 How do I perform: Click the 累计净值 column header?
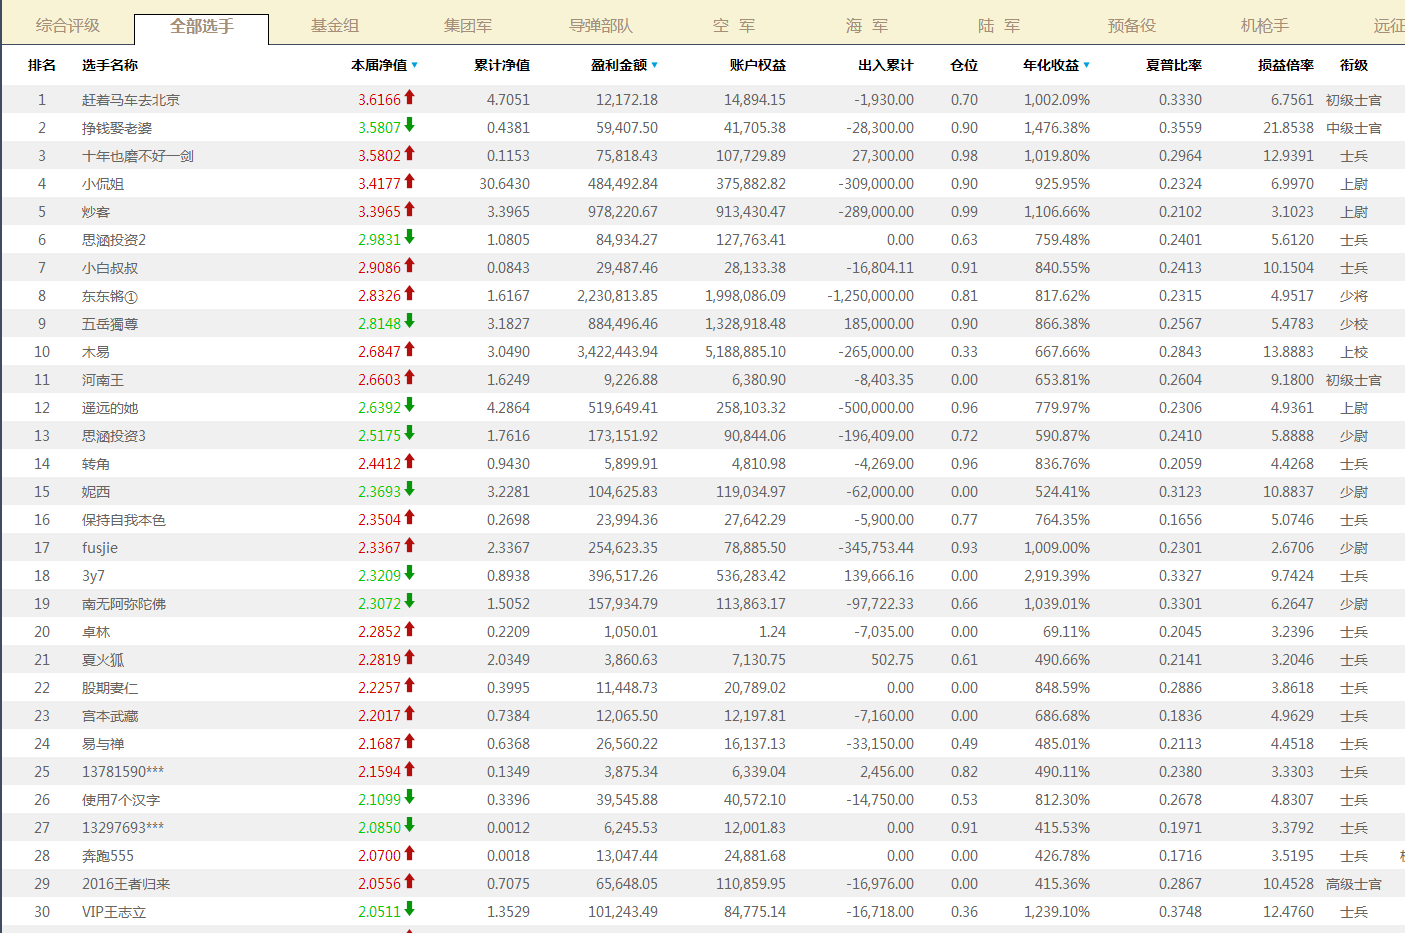click(502, 65)
